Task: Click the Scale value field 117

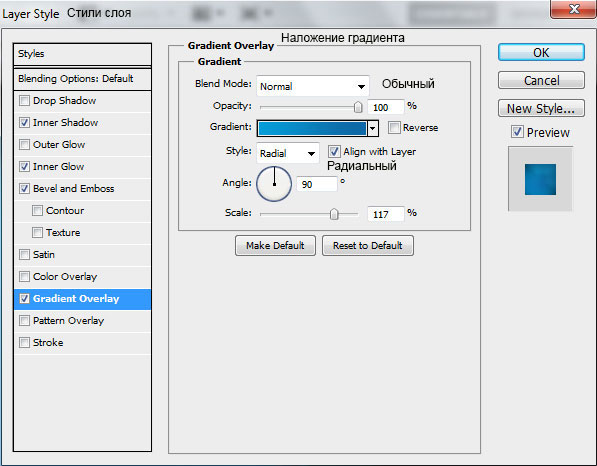Action: (386, 214)
